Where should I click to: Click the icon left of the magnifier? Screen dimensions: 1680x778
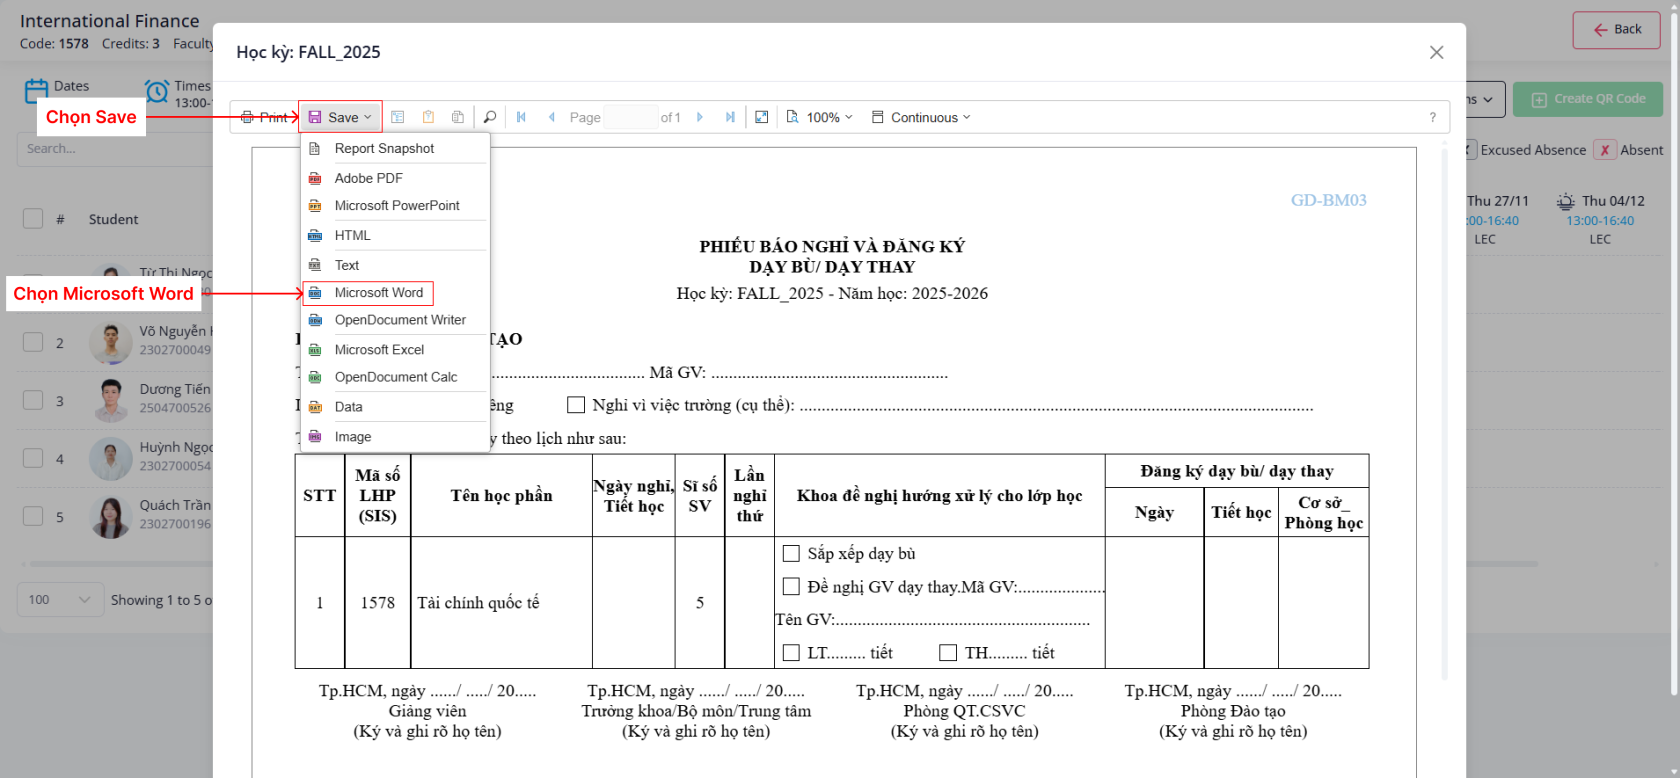[458, 117]
